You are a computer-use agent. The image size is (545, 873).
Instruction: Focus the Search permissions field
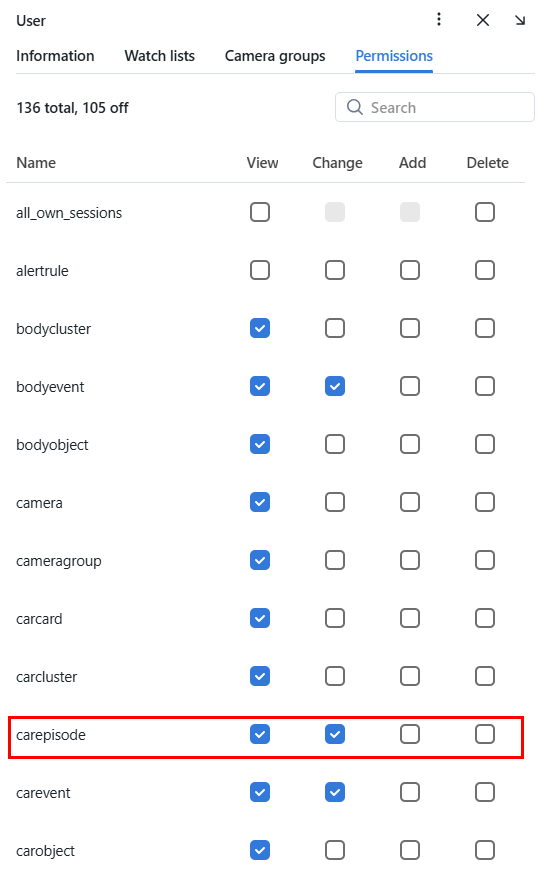tap(435, 107)
